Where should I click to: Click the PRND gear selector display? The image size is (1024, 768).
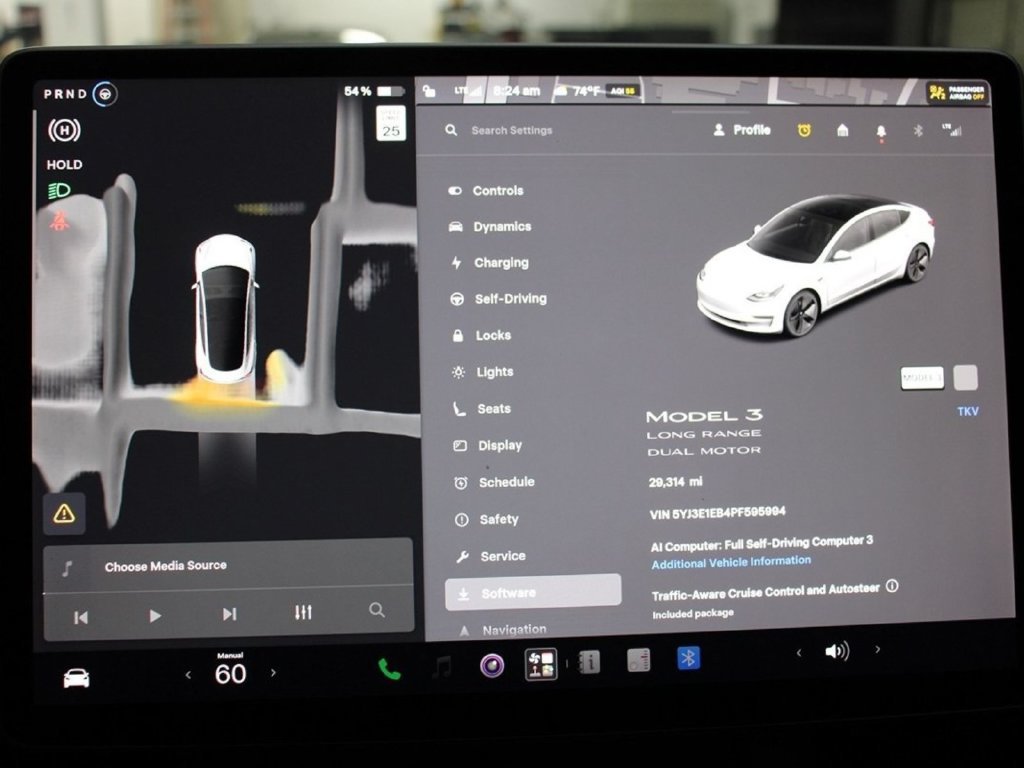pyautogui.click(x=65, y=94)
